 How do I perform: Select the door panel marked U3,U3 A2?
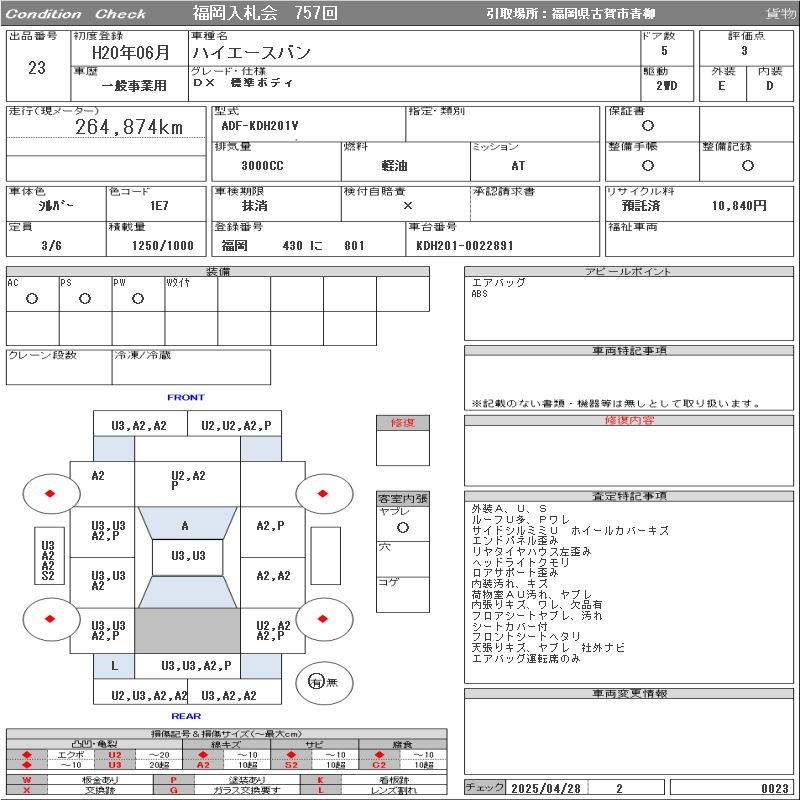point(102,583)
